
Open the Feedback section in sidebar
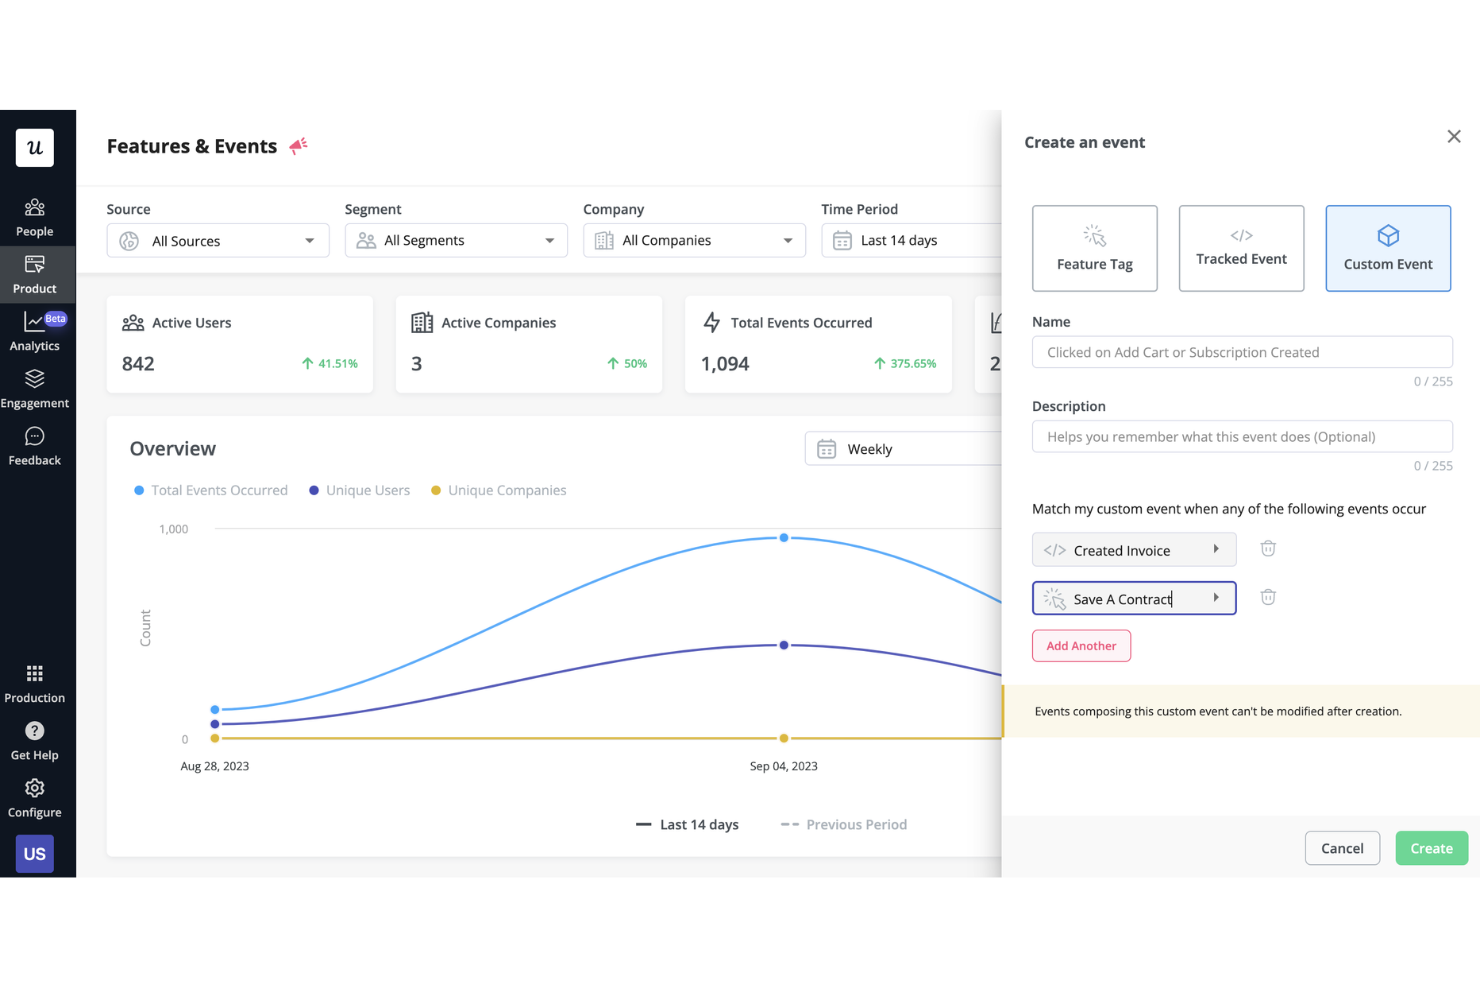pos(36,445)
